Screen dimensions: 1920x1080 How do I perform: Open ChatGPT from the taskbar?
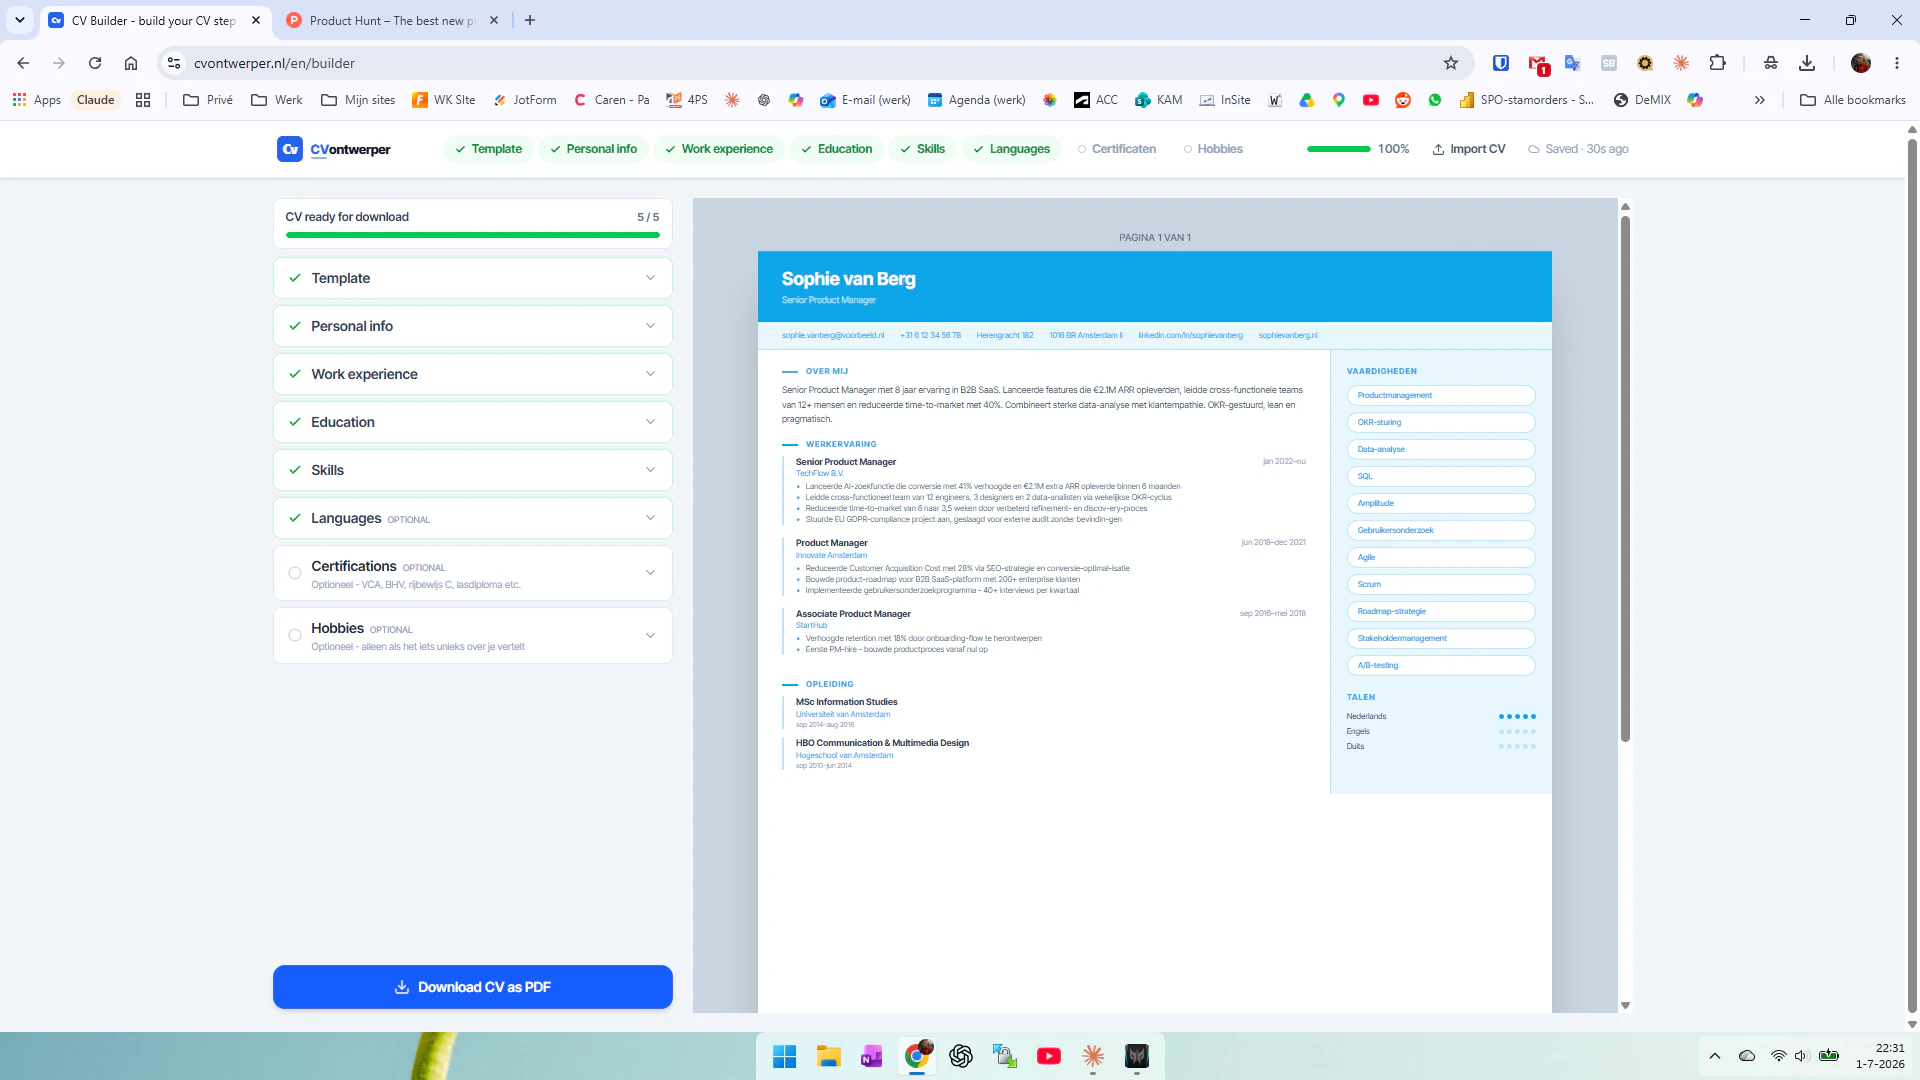tap(961, 1056)
